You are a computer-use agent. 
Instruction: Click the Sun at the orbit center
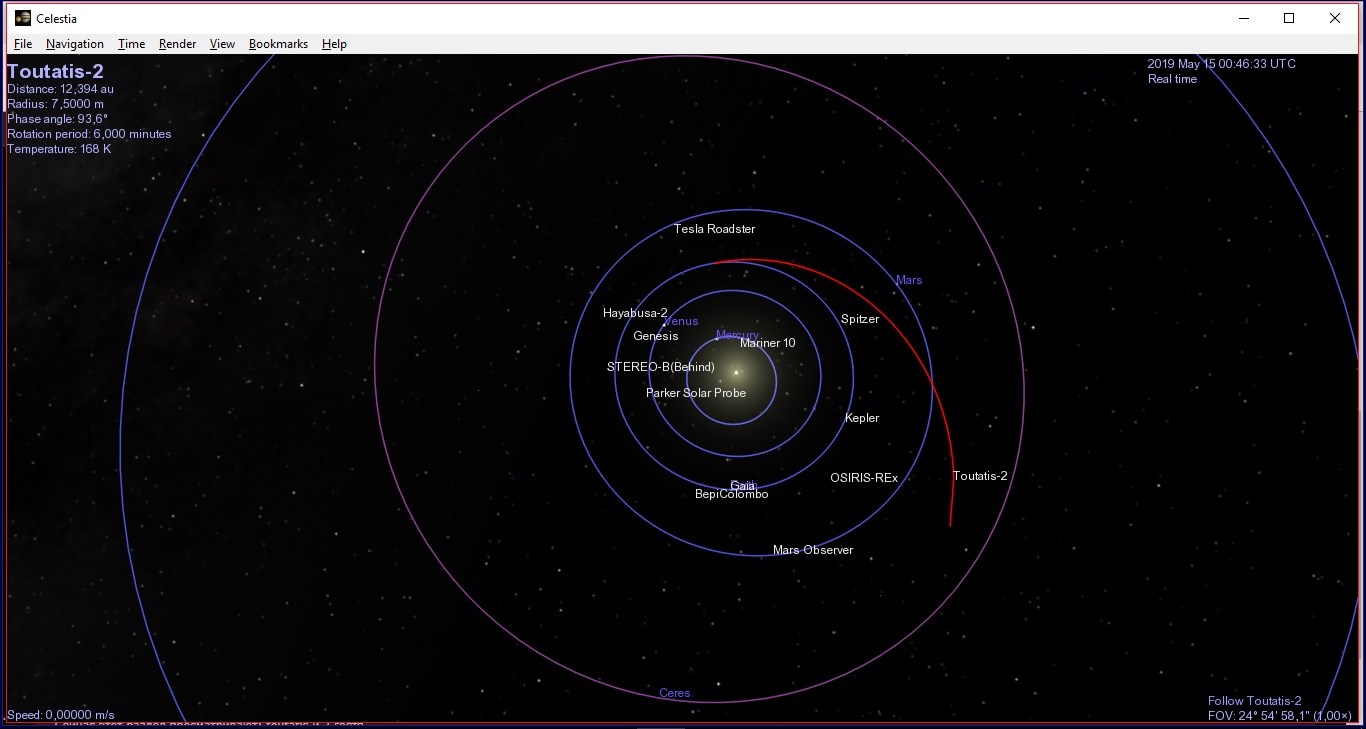click(x=736, y=372)
